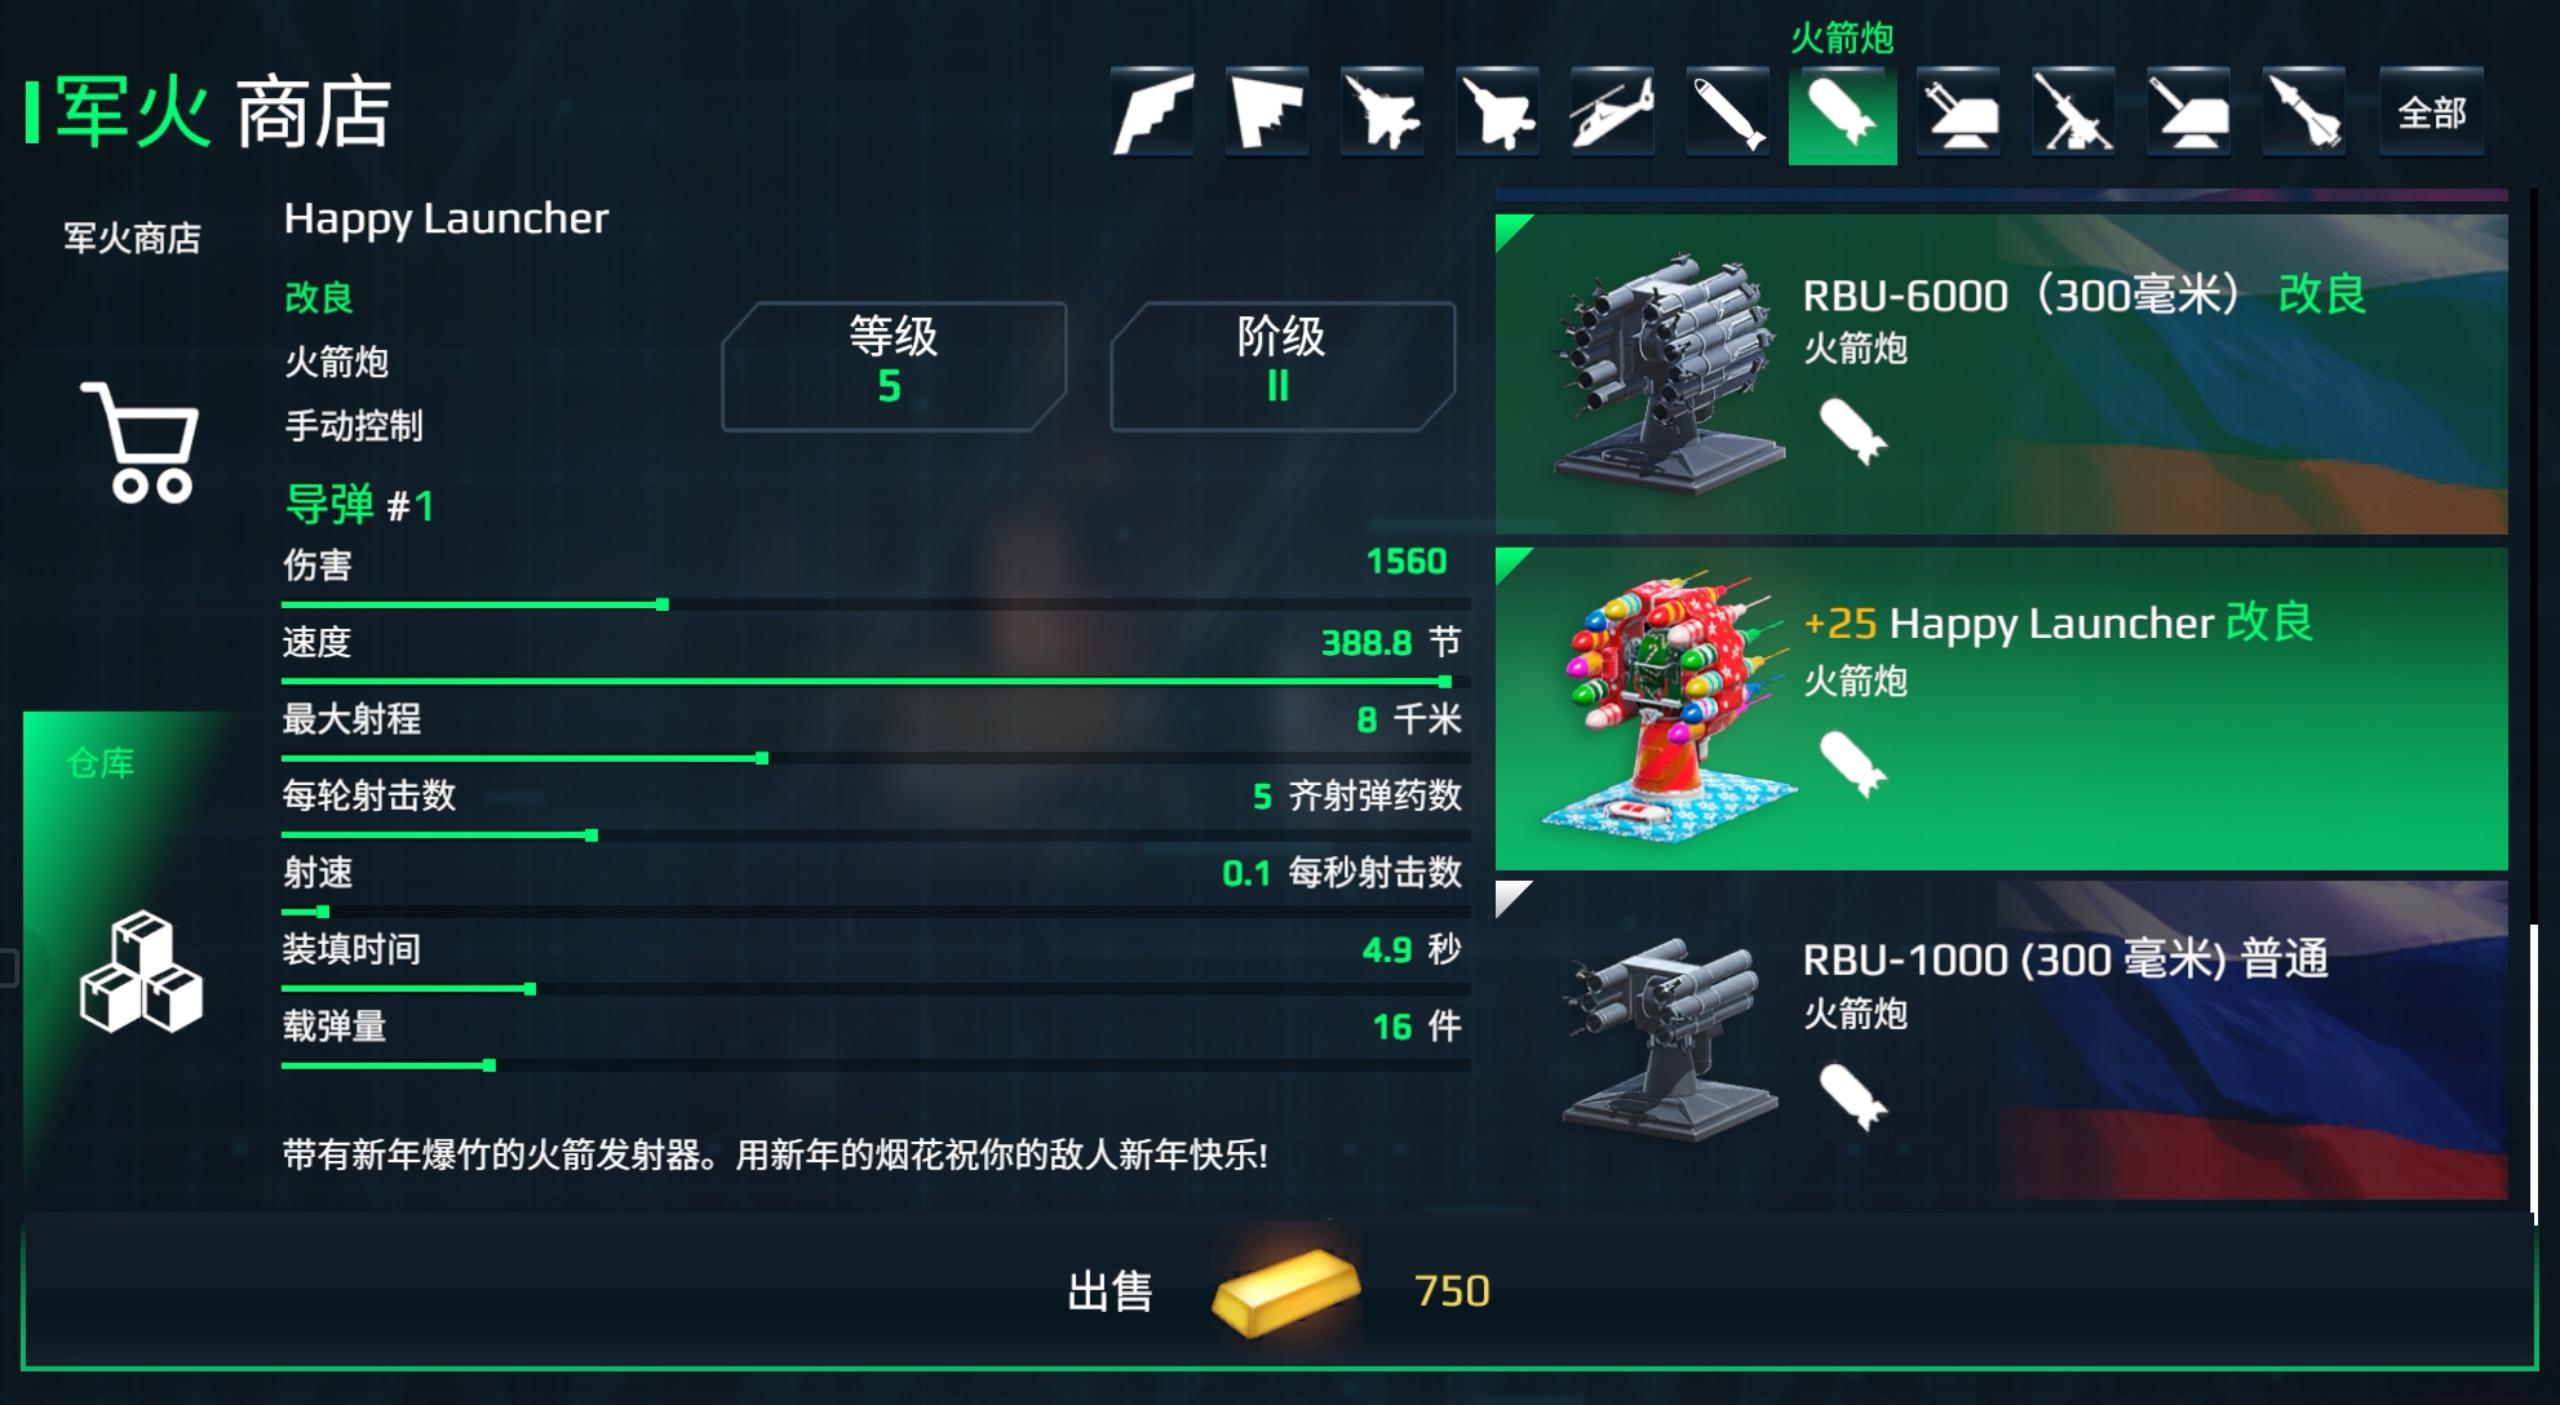This screenshot has height=1405, width=2560.
Task: Open the shop via shopping cart icon
Action: tap(140, 441)
